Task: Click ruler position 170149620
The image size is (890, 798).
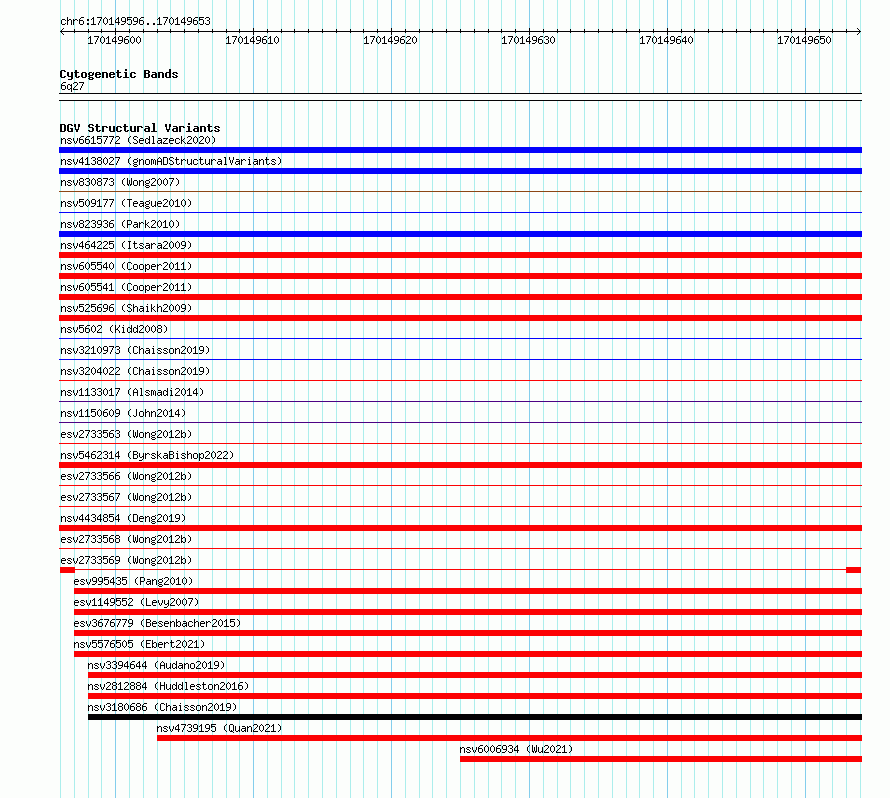Action: pos(390,40)
